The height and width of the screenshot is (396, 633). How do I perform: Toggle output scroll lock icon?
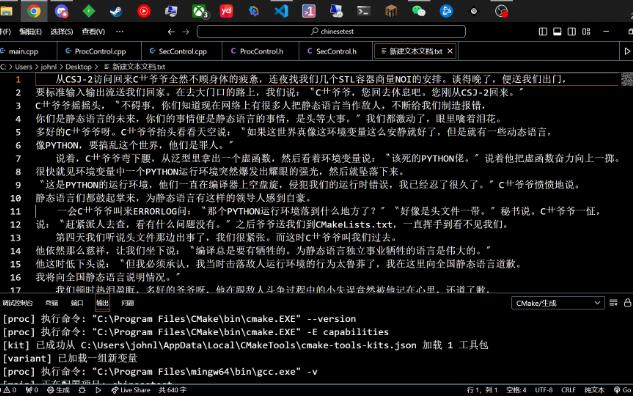627,303
